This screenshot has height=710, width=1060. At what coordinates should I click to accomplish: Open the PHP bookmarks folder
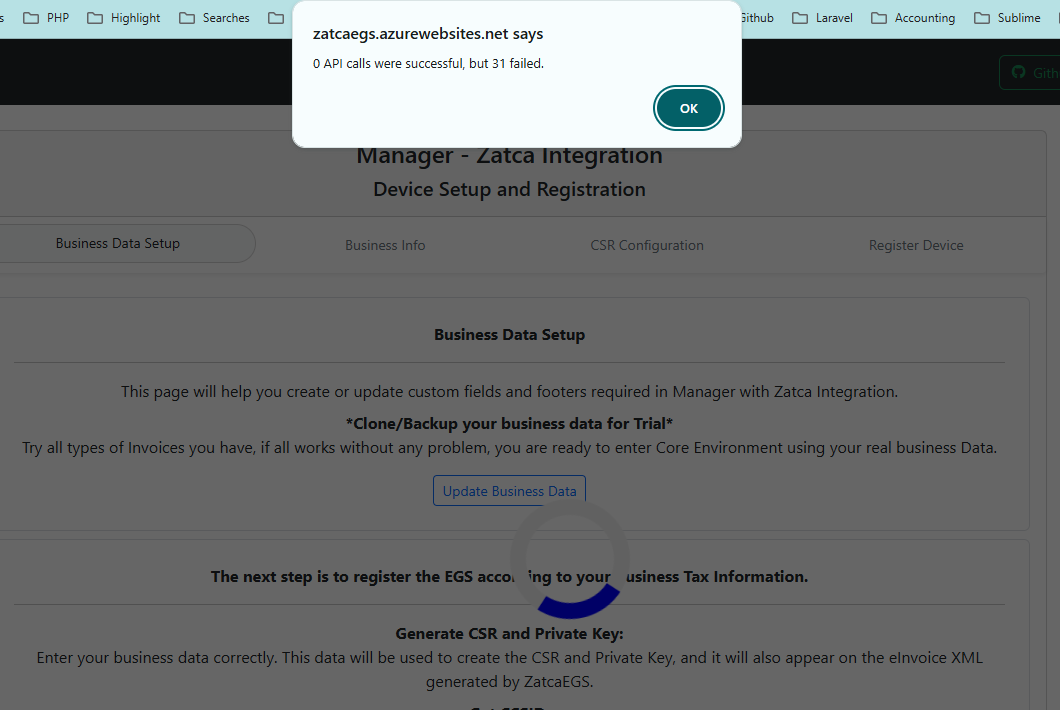(46, 18)
